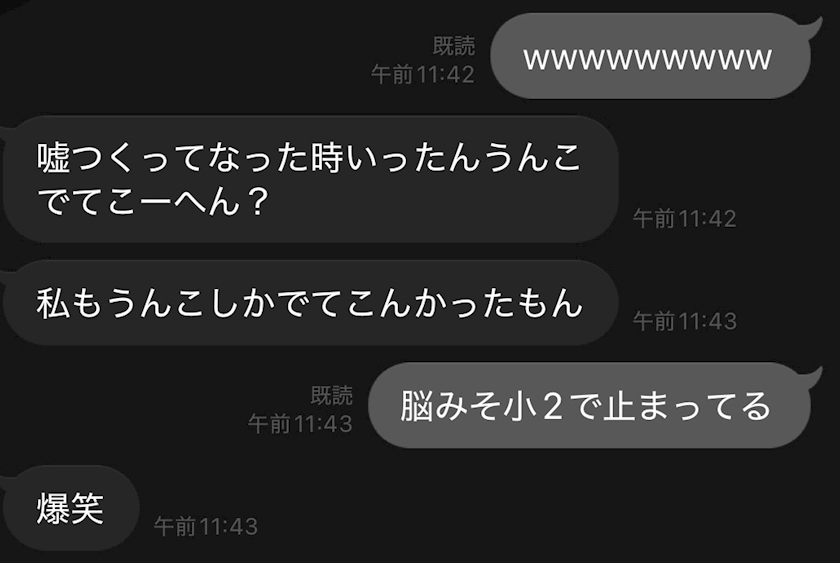
Task: Click the 午前11:42 timestamp beside the wwwwwwwww message
Action: pyautogui.click(x=423, y=74)
